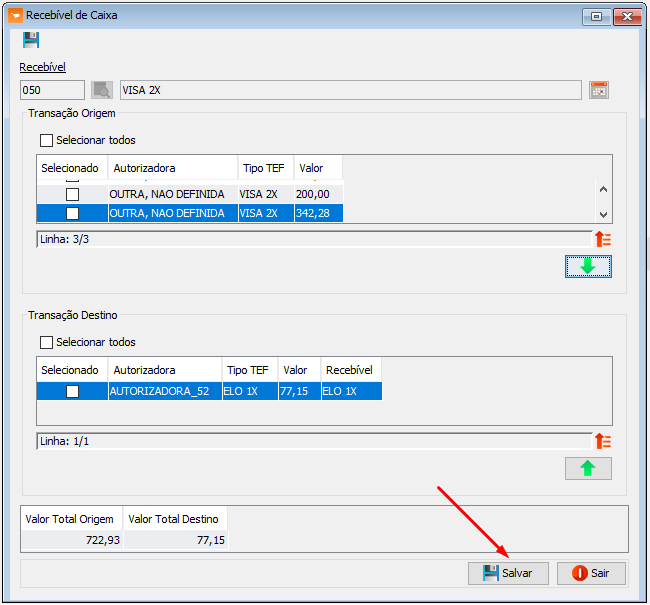Image resolution: width=650 pixels, height=605 pixels.
Task: Check the box for the 200,00 row
Action: (72, 194)
